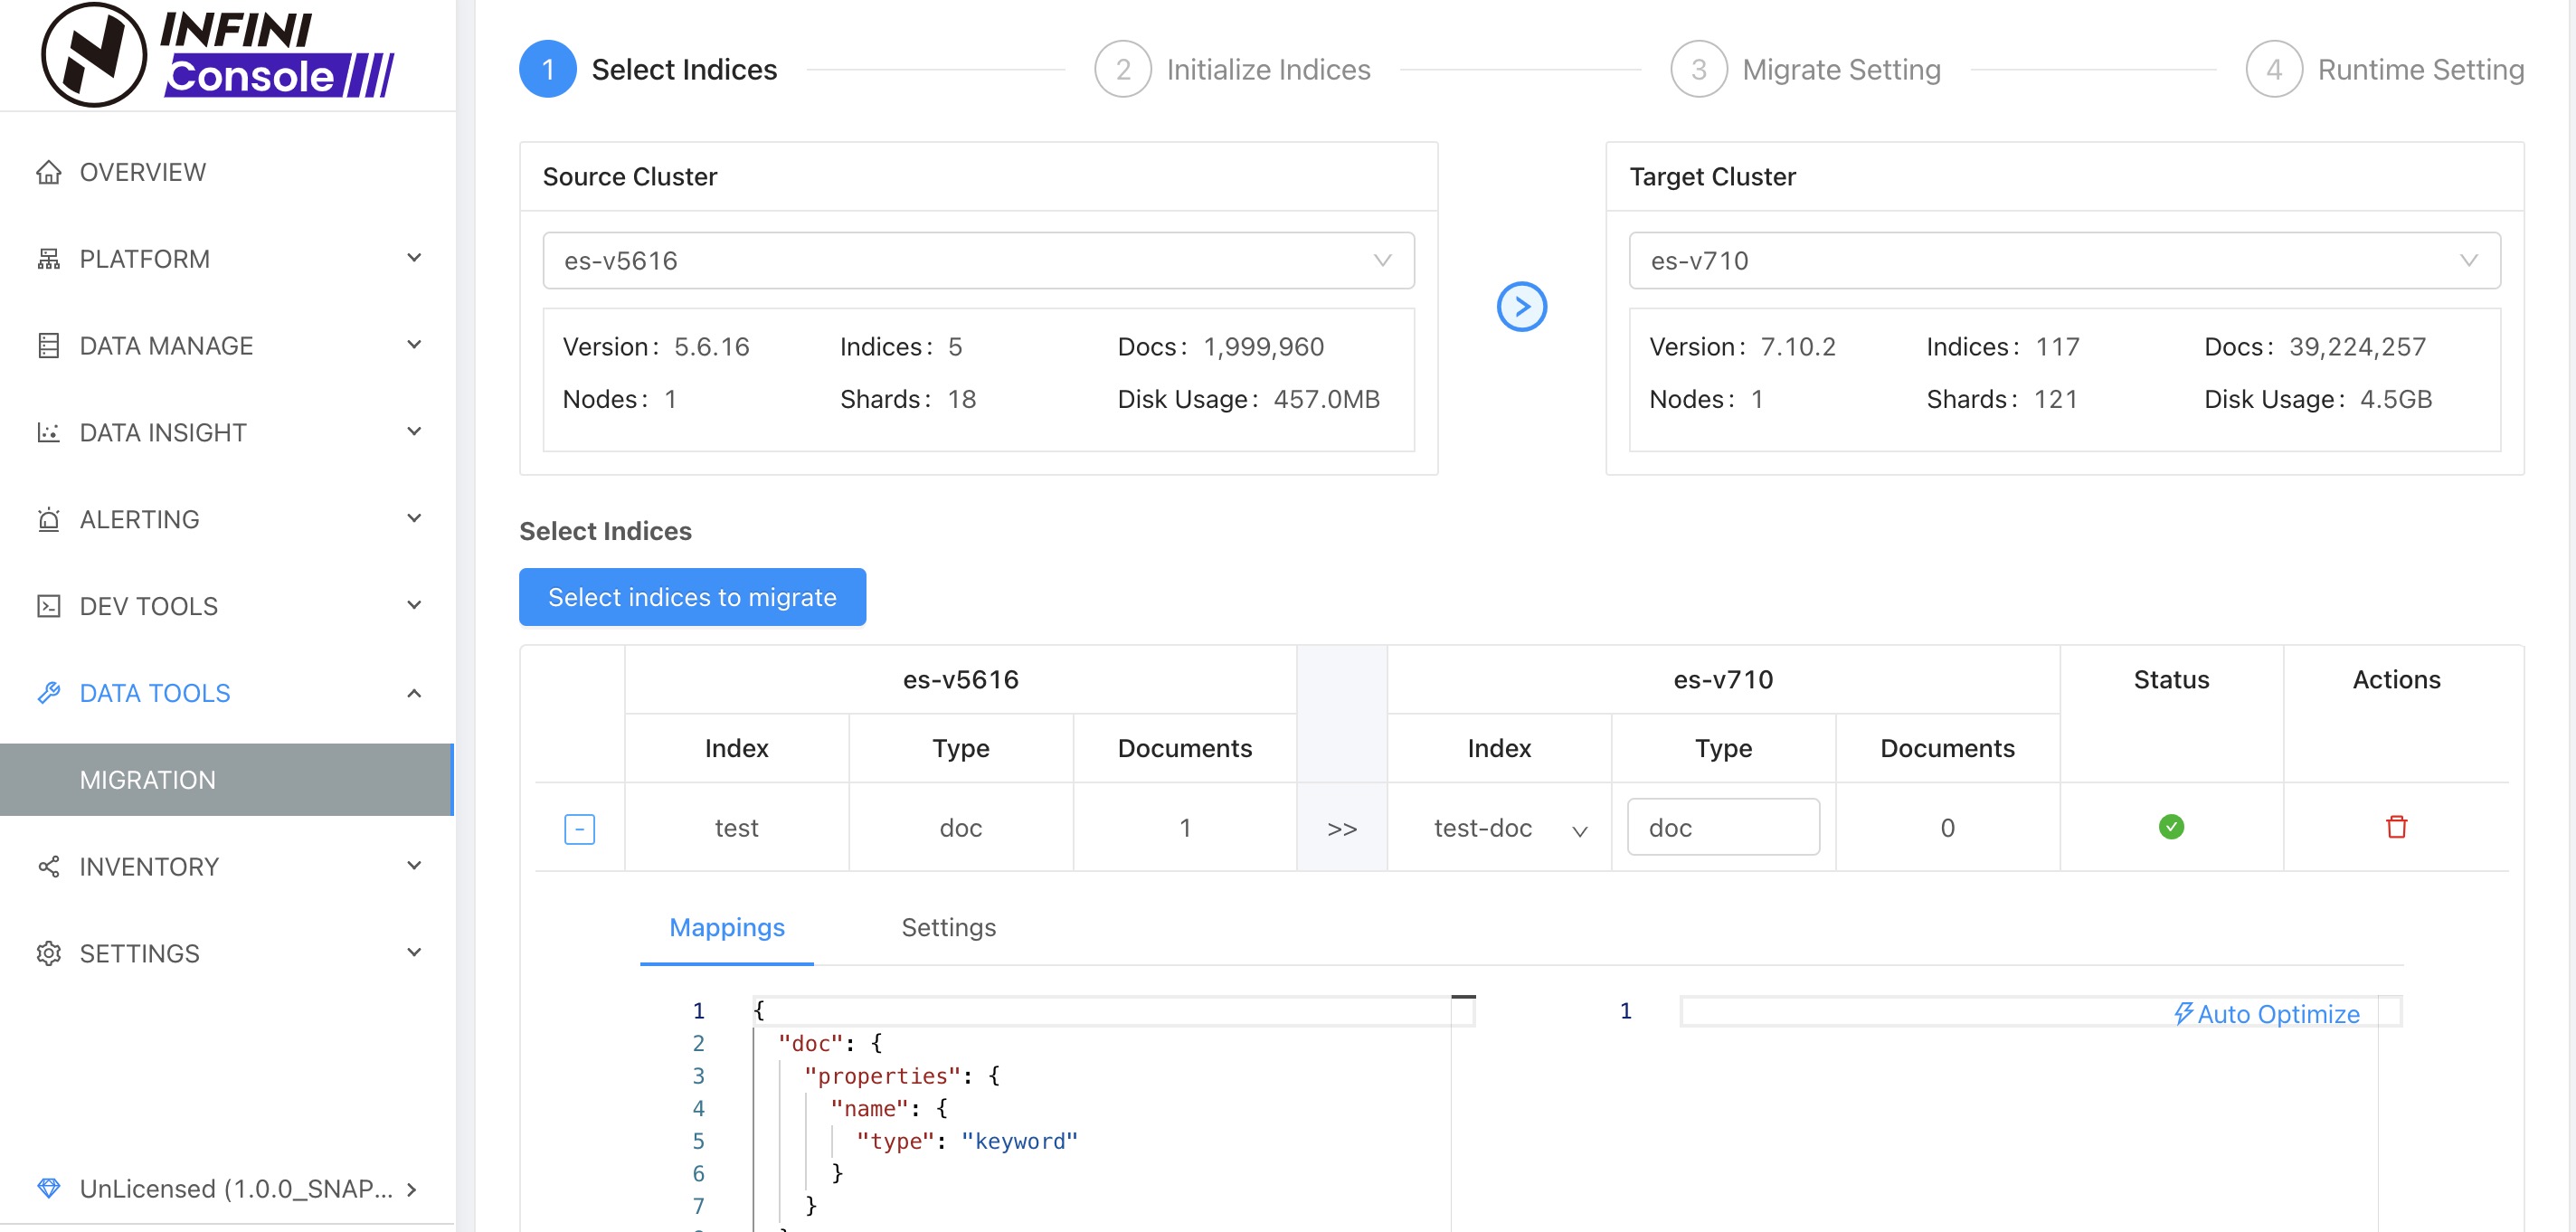
Task: Click the INFINI Console logo
Action: click(218, 55)
